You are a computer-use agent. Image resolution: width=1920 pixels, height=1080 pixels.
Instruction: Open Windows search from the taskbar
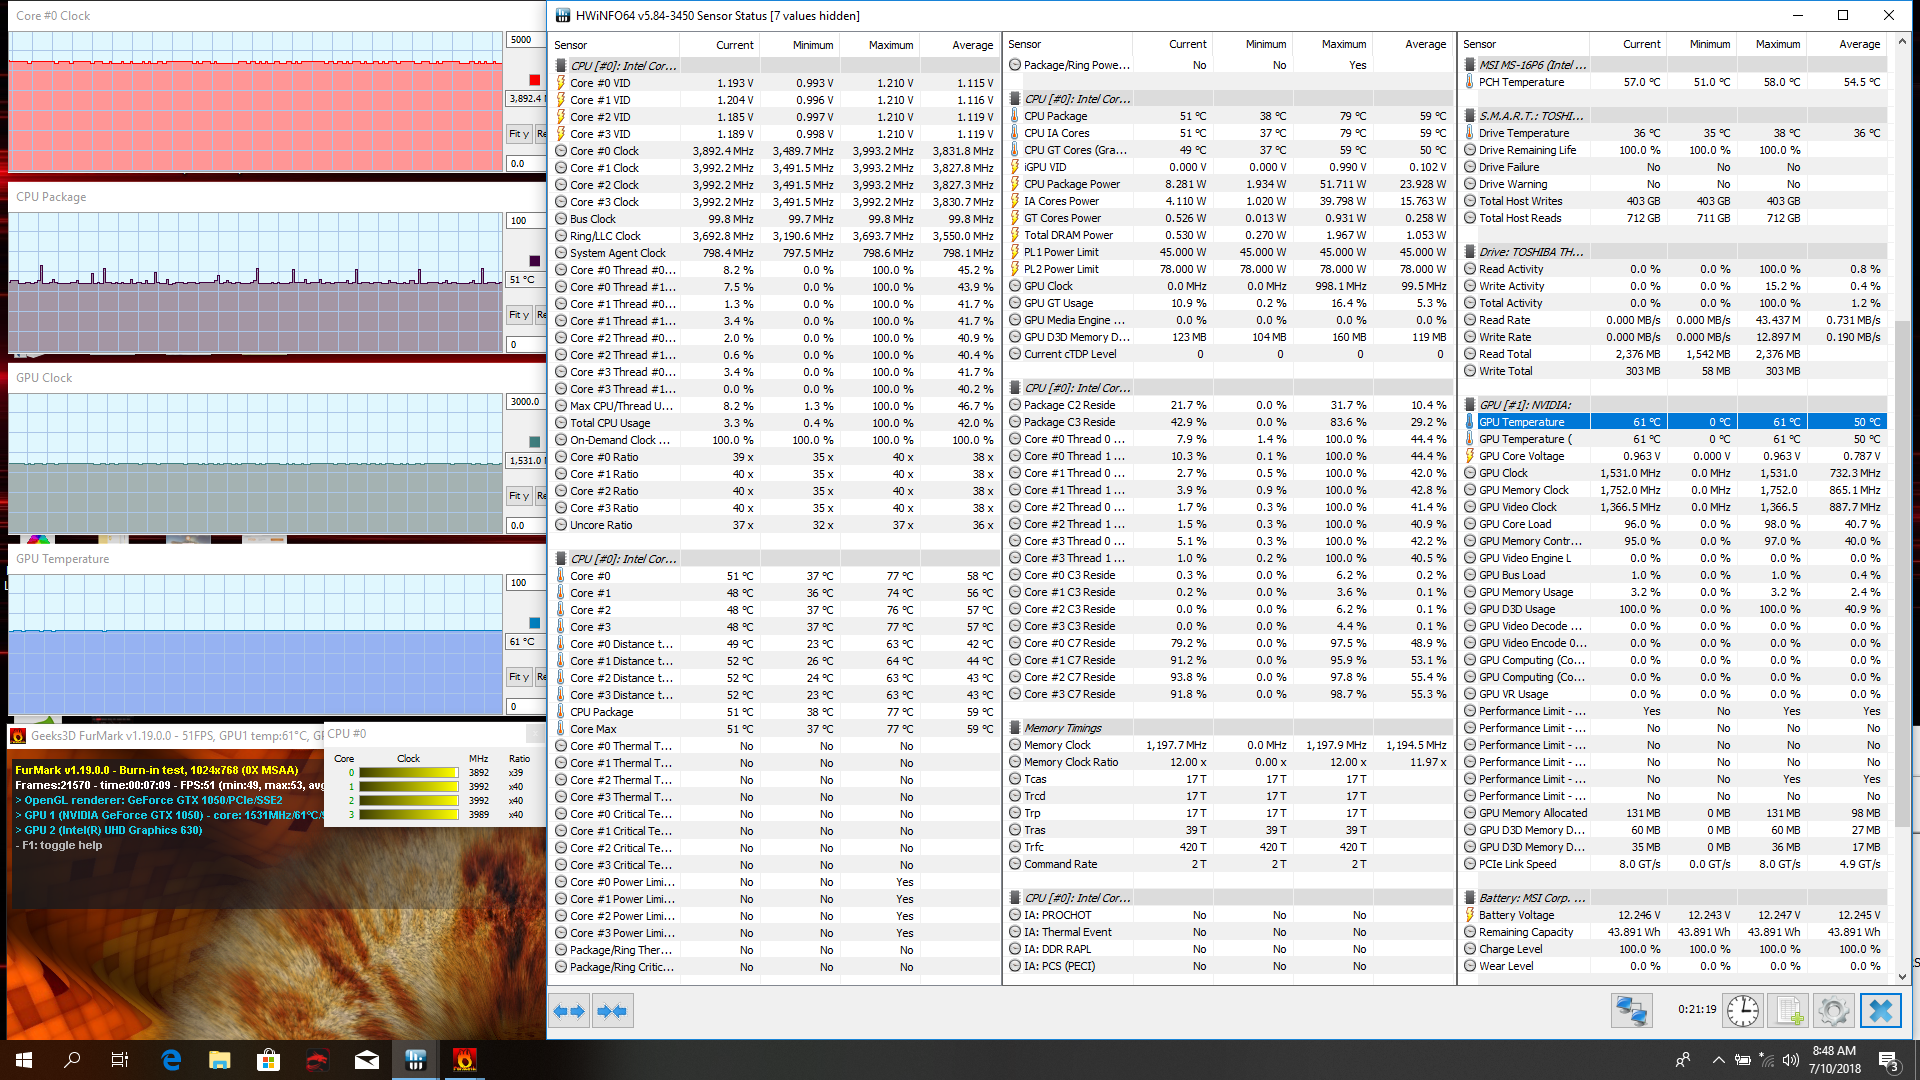coord(72,1060)
